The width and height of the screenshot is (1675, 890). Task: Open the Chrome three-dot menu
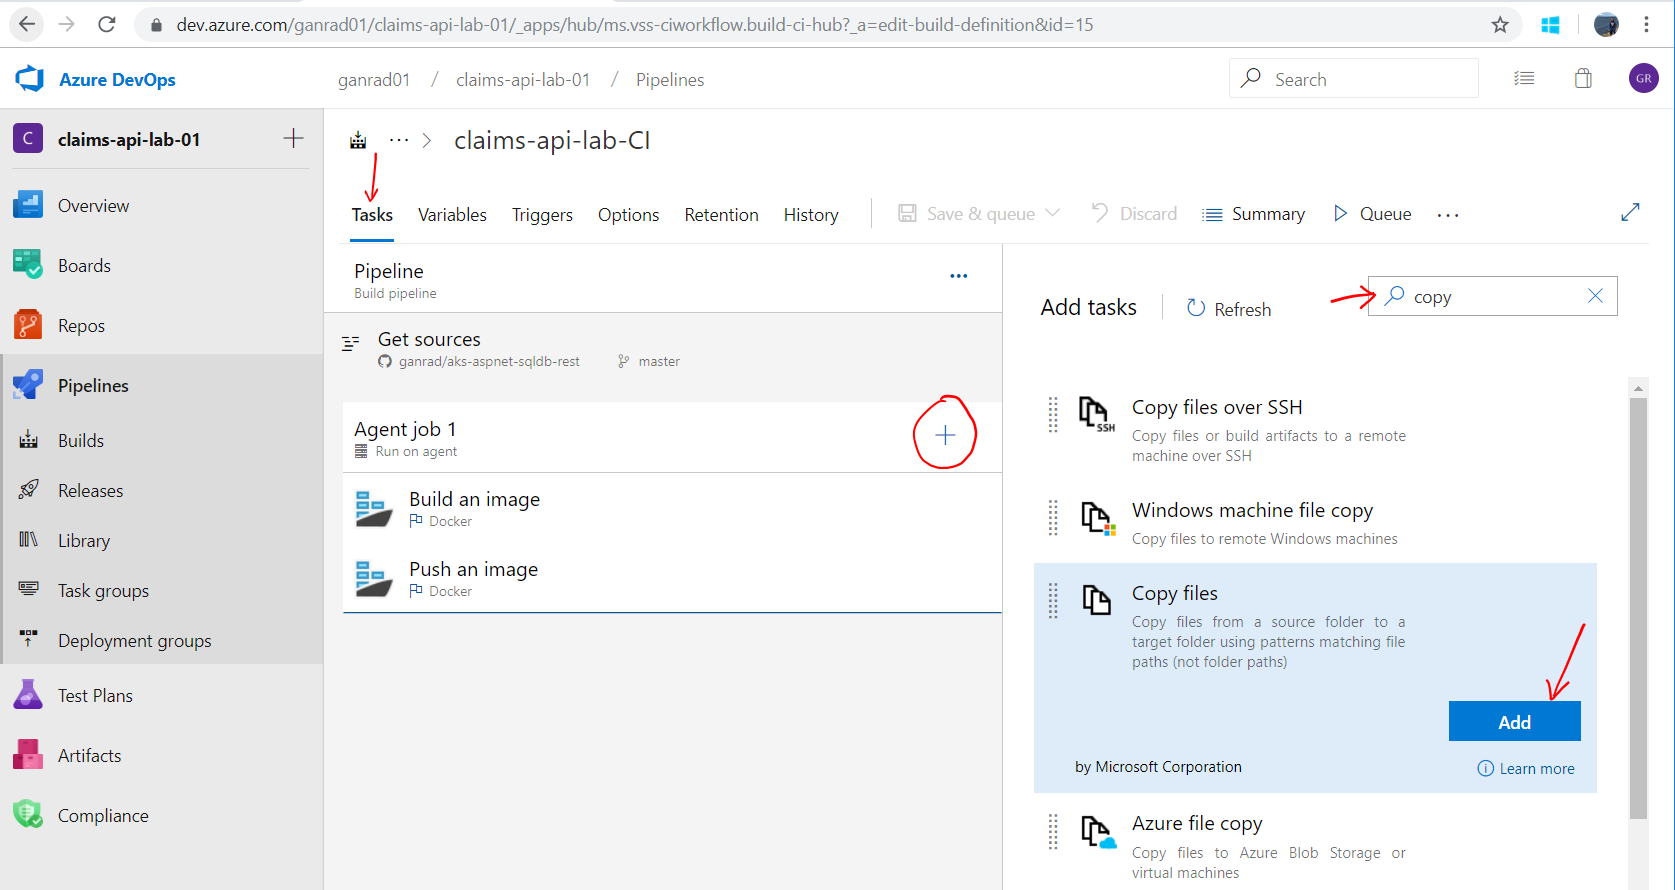[x=1646, y=25]
